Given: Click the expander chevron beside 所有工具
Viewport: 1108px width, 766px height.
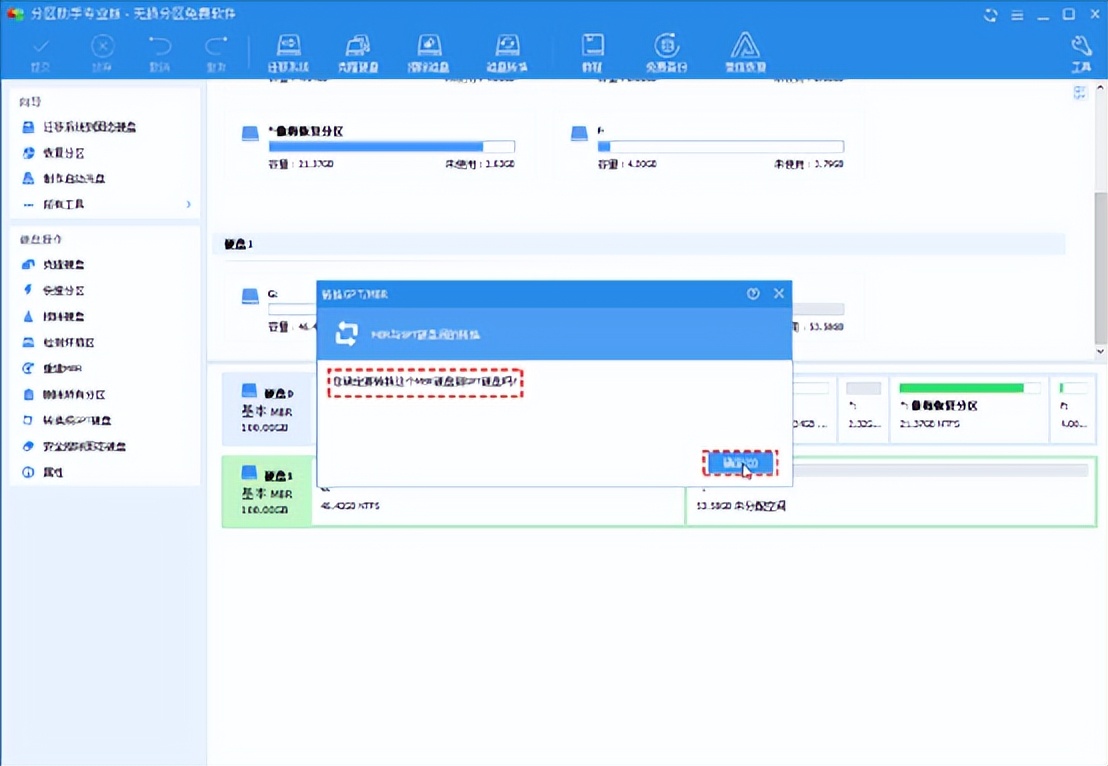Looking at the screenshot, I should click(188, 204).
